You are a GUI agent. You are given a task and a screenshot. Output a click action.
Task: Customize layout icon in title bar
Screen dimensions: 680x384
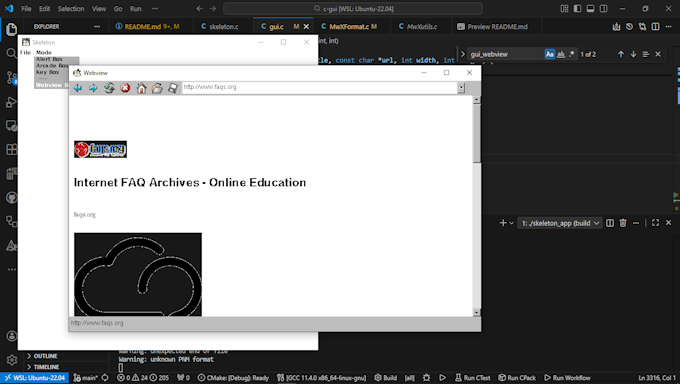click(564, 9)
